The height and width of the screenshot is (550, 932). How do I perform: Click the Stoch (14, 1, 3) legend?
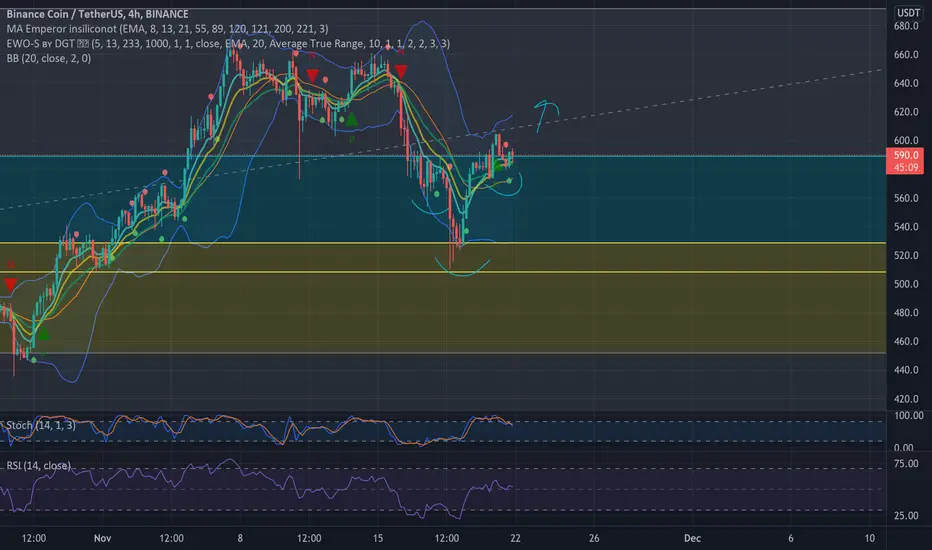point(40,425)
